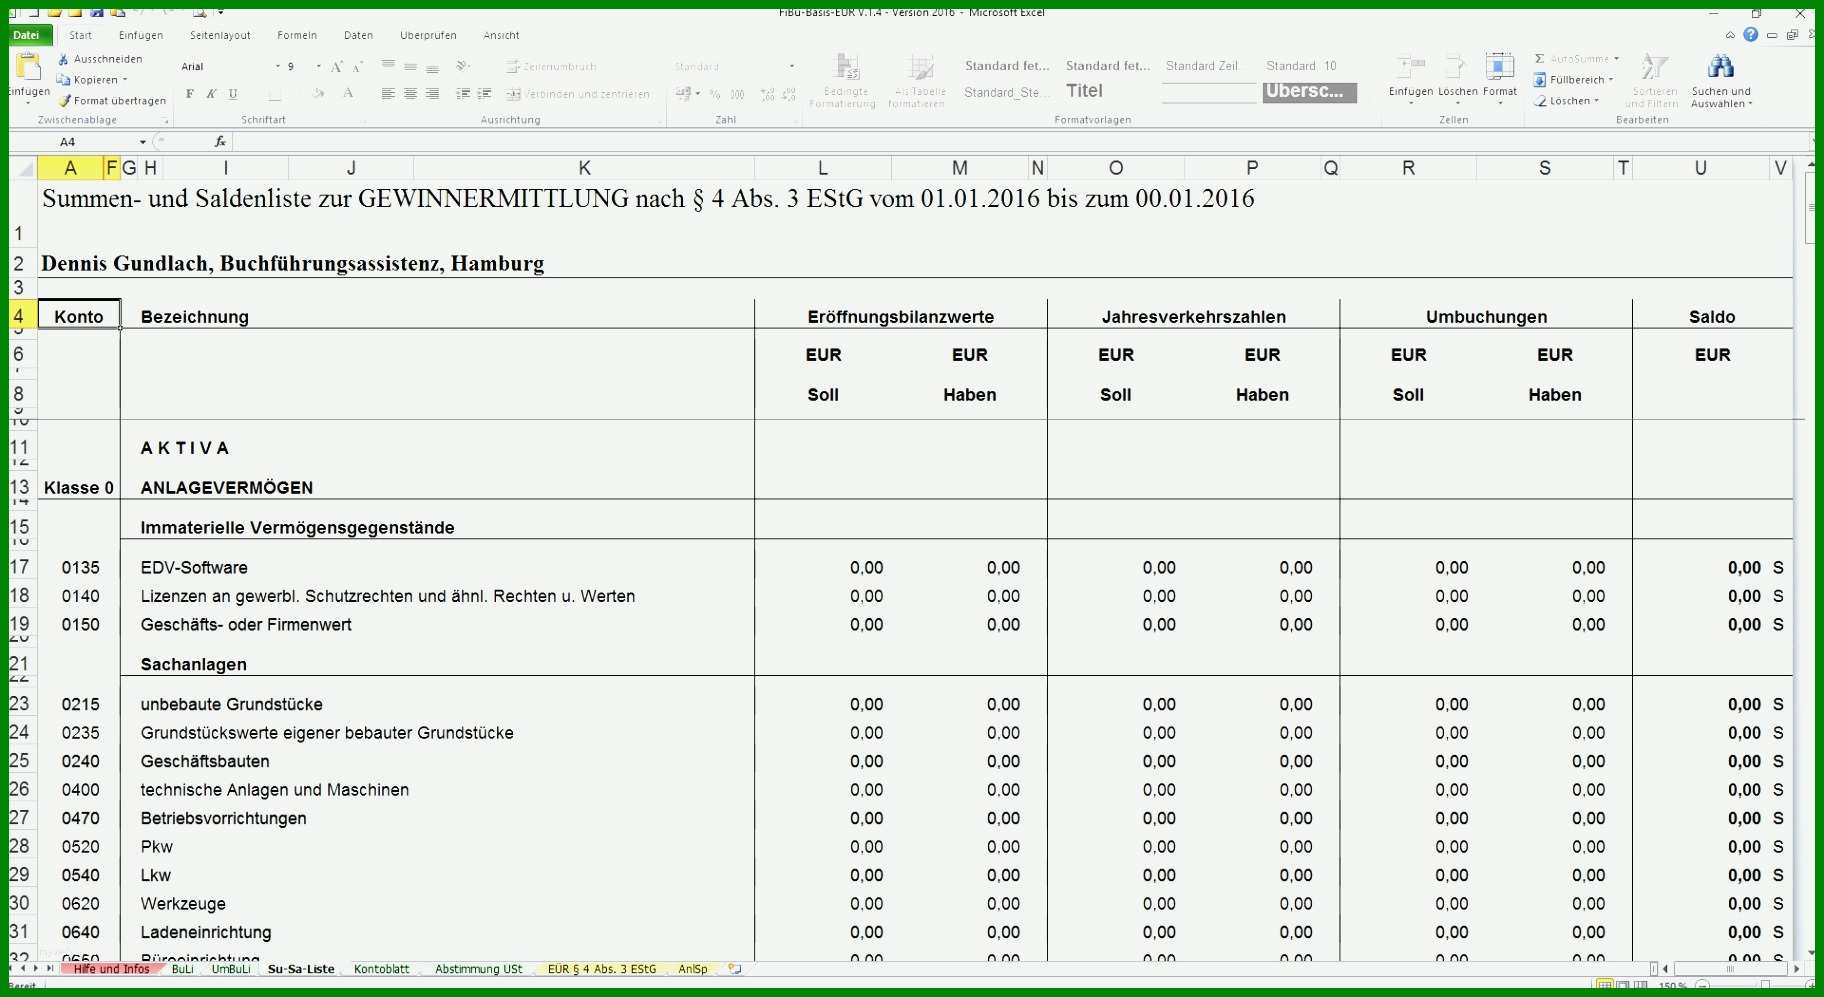Viewport: 1824px width, 997px height.
Task: Cut selection with Ausschneiden scissors icon
Action: pyautogui.click(x=63, y=59)
